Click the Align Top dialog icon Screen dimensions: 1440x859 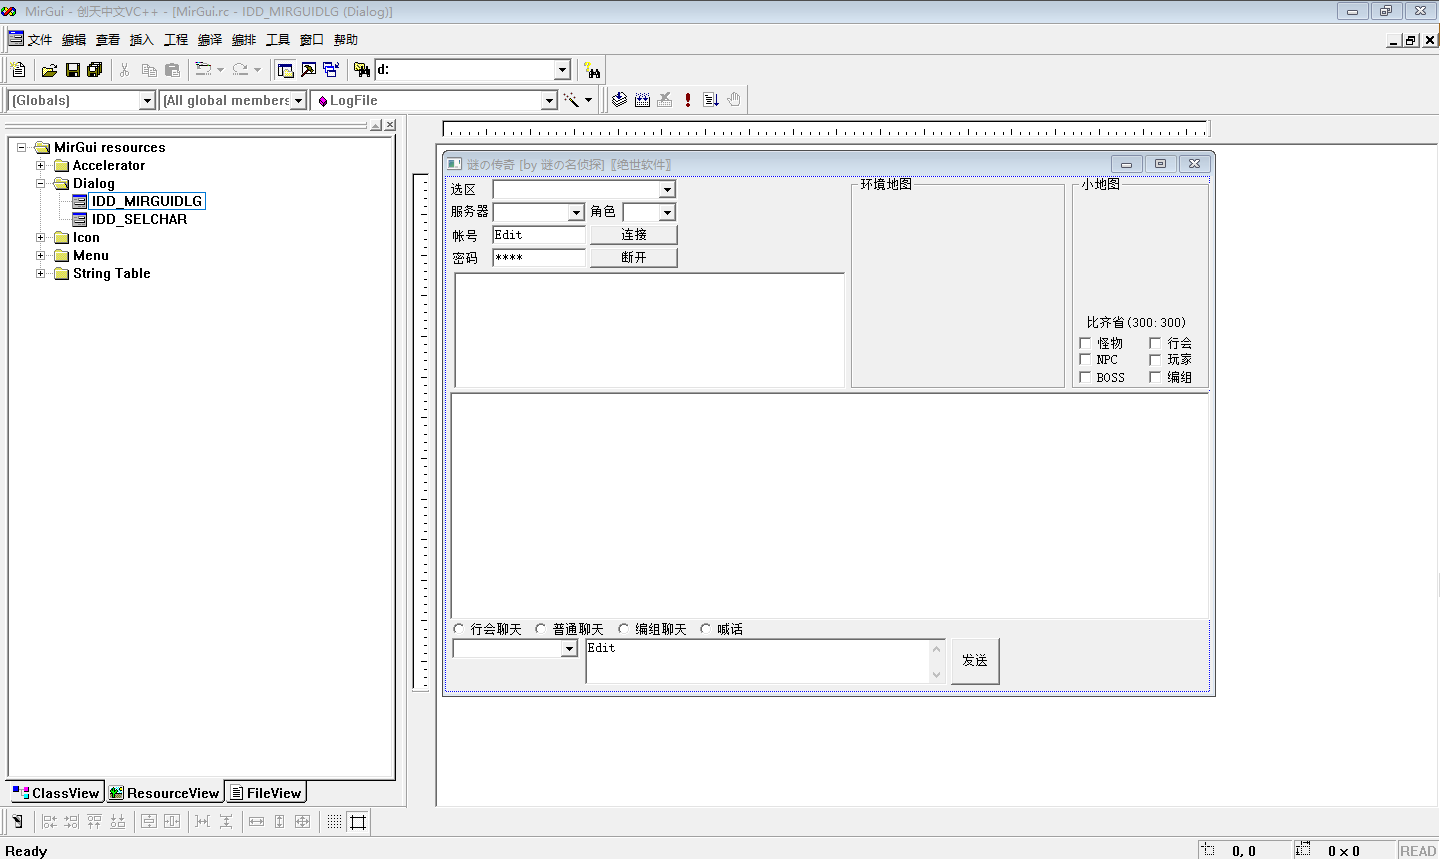(94, 822)
